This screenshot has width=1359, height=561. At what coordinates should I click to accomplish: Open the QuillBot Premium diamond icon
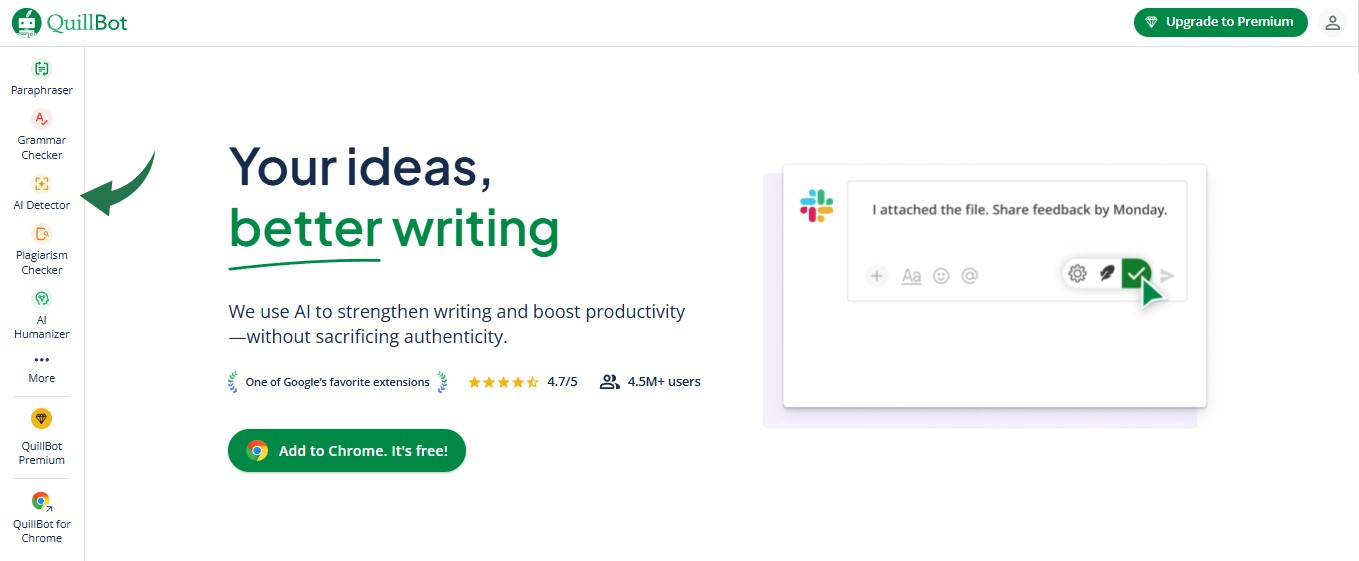point(41,419)
